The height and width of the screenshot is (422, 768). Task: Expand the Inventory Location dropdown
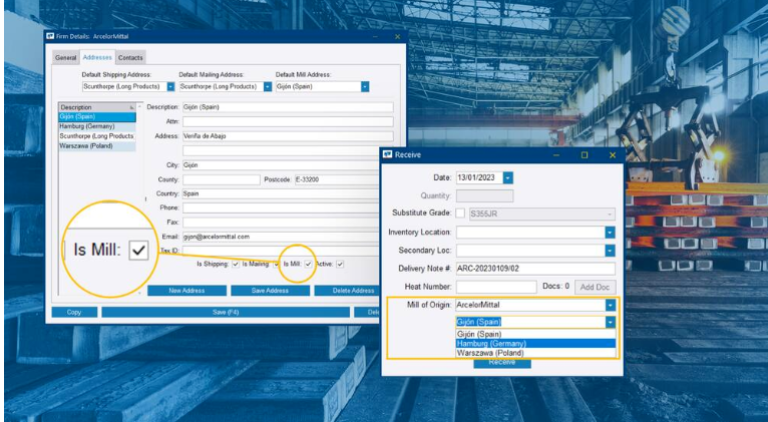point(610,232)
